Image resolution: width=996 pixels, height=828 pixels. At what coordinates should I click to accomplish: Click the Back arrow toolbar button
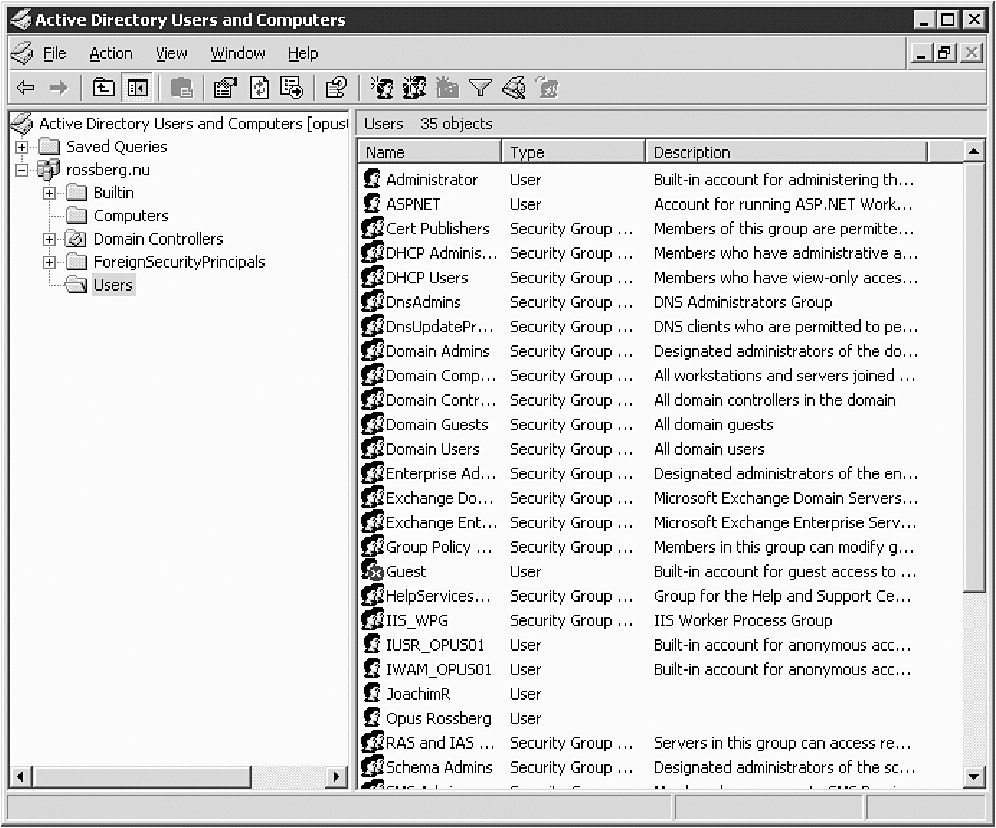click(x=26, y=88)
